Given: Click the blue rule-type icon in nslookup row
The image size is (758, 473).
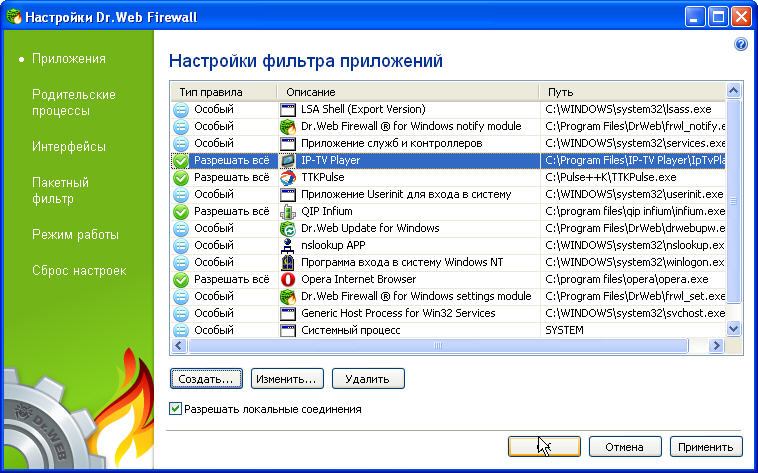Looking at the screenshot, I should click(x=181, y=245).
